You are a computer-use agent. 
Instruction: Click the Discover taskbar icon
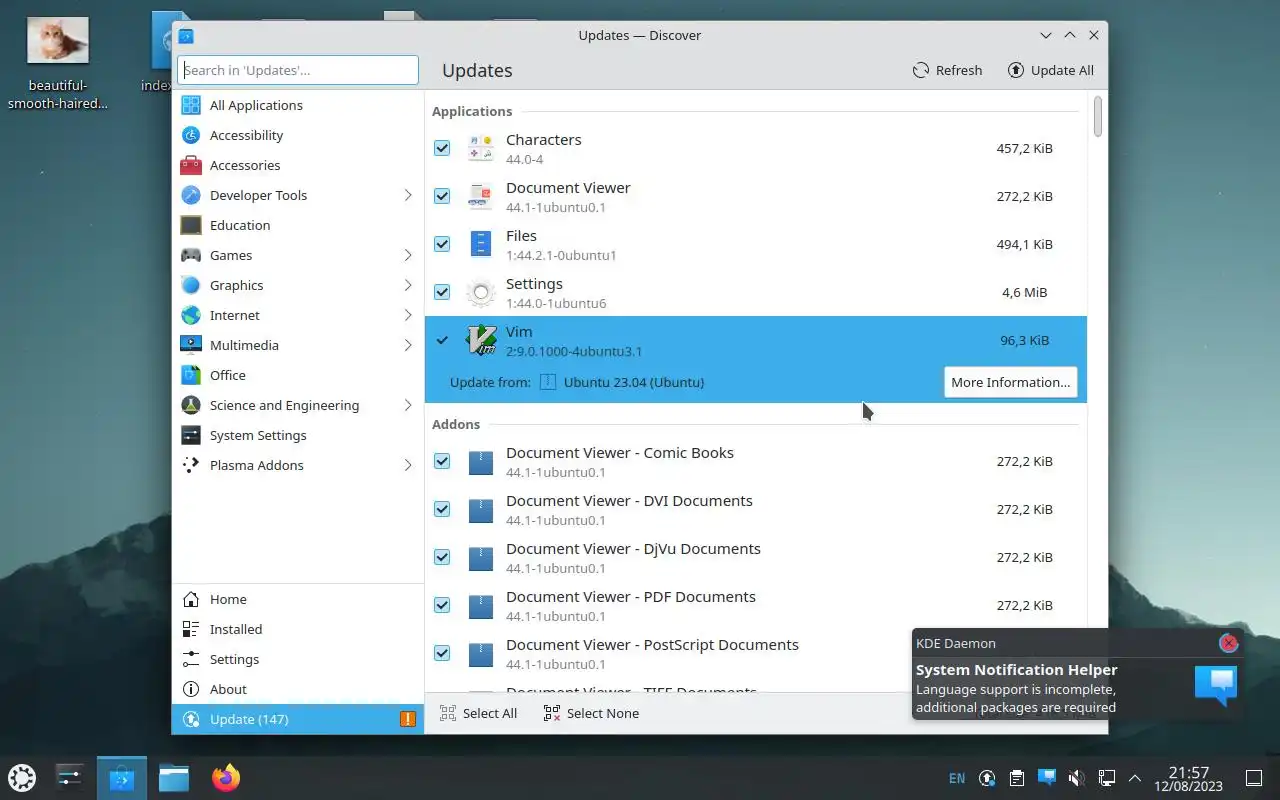tap(122, 777)
